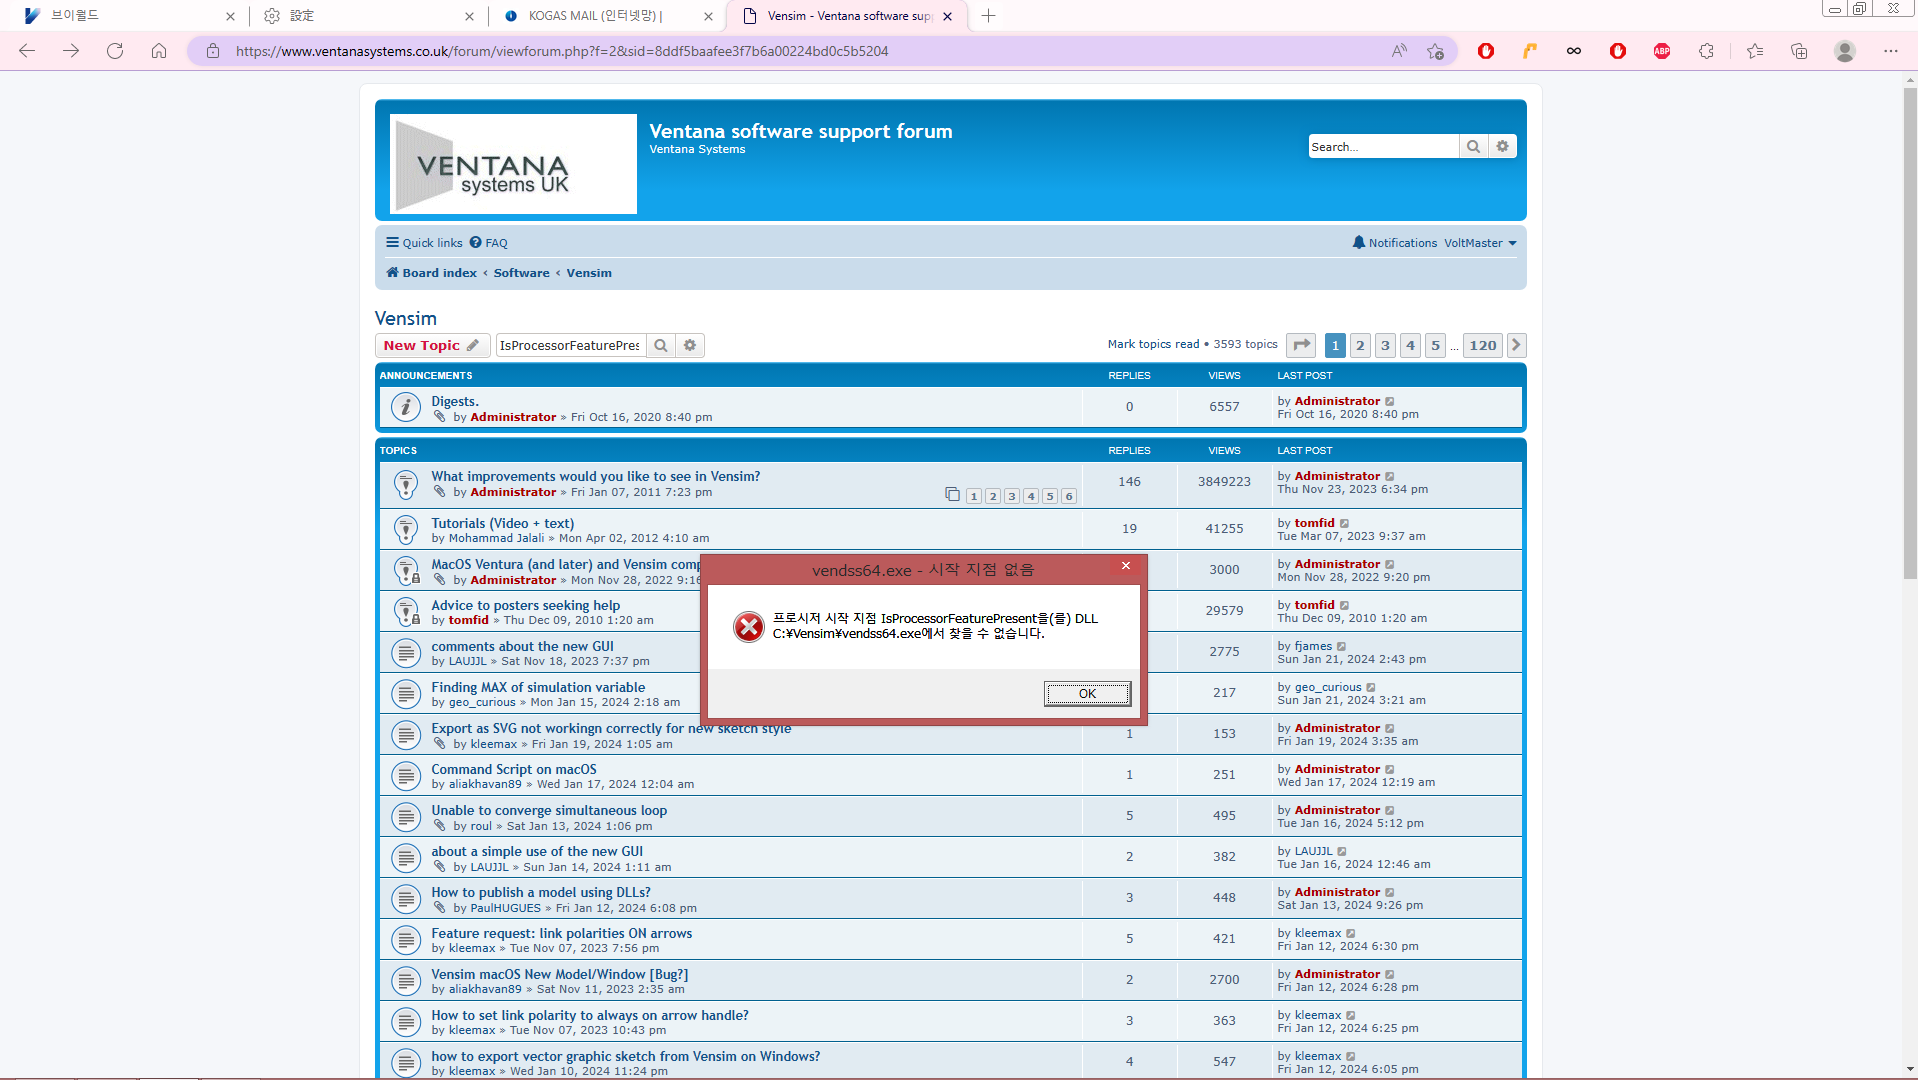The height and width of the screenshot is (1080, 1918).
Task: Click topic icon of Digests announcement
Action: (x=405, y=407)
